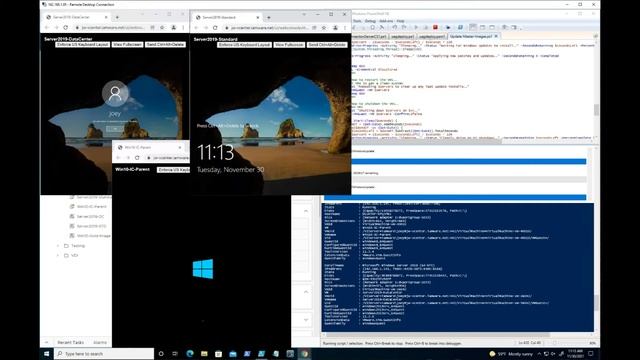Open Tools menu in PowerShell ISE
Screen dimensions: 640x360
(357, 21)
